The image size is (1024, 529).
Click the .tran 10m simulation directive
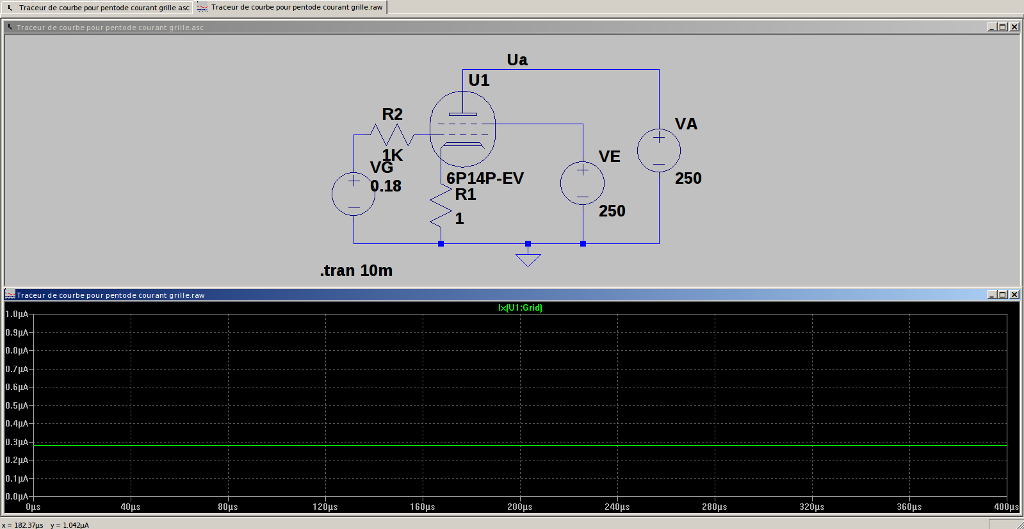point(357,272)
